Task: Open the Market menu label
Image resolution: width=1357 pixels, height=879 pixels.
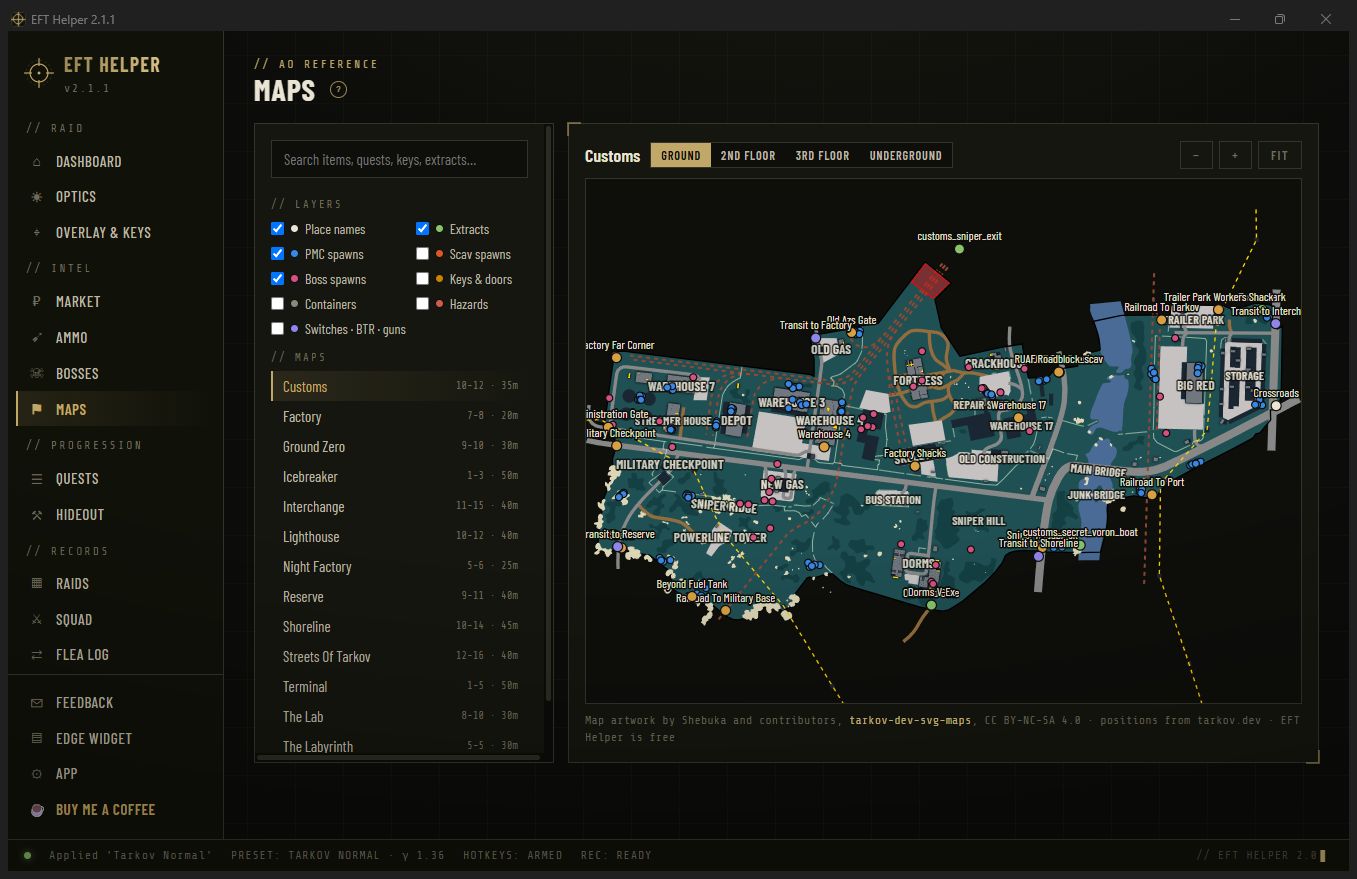Action: (78, 302)
